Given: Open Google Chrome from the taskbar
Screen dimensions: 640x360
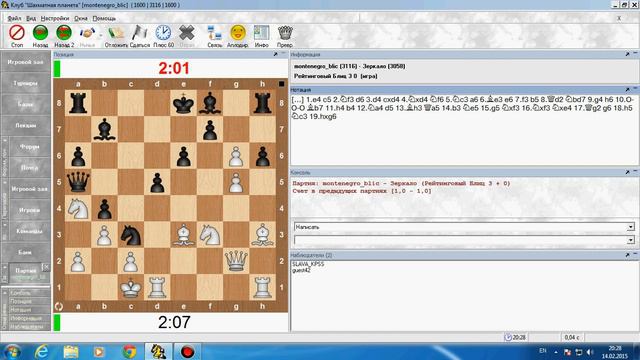Looking at the screenshot, I should pyautogui.click(x=129, y=351).
